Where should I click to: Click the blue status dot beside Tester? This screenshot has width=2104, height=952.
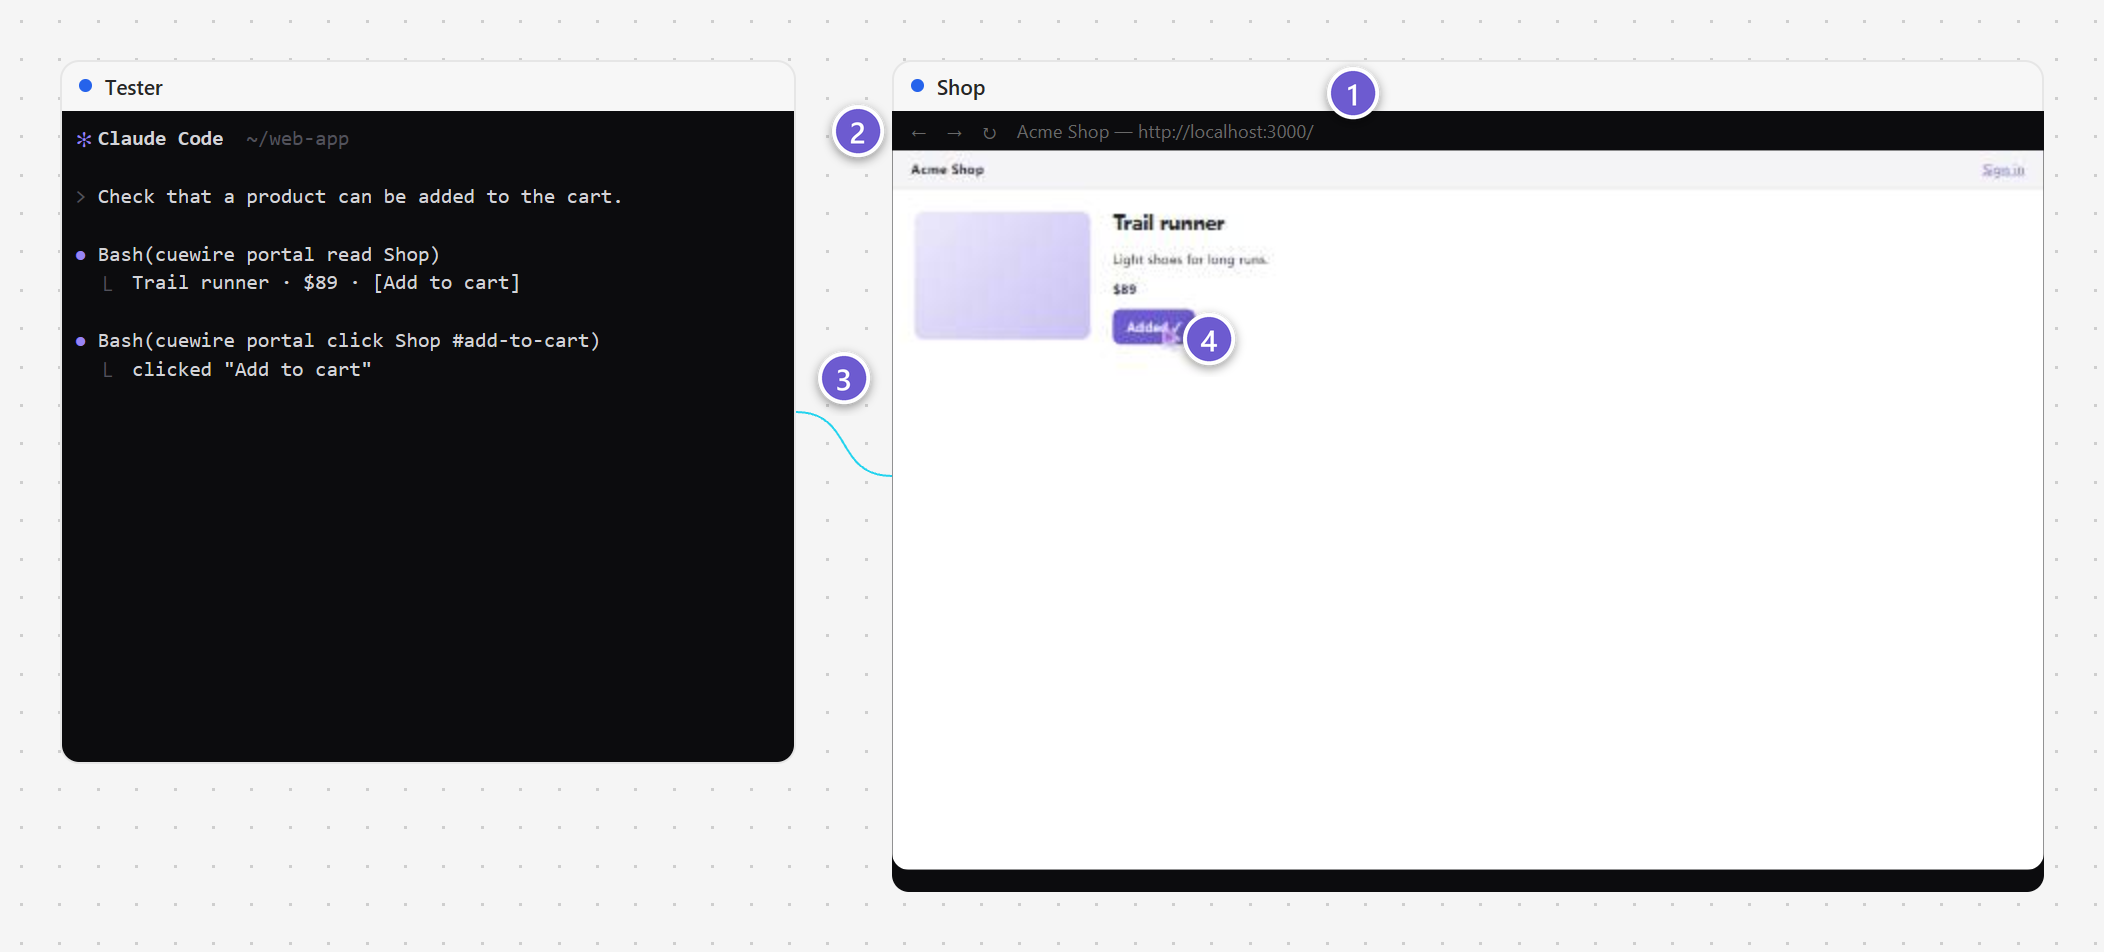pyautogui.click(x=86, y=86)
